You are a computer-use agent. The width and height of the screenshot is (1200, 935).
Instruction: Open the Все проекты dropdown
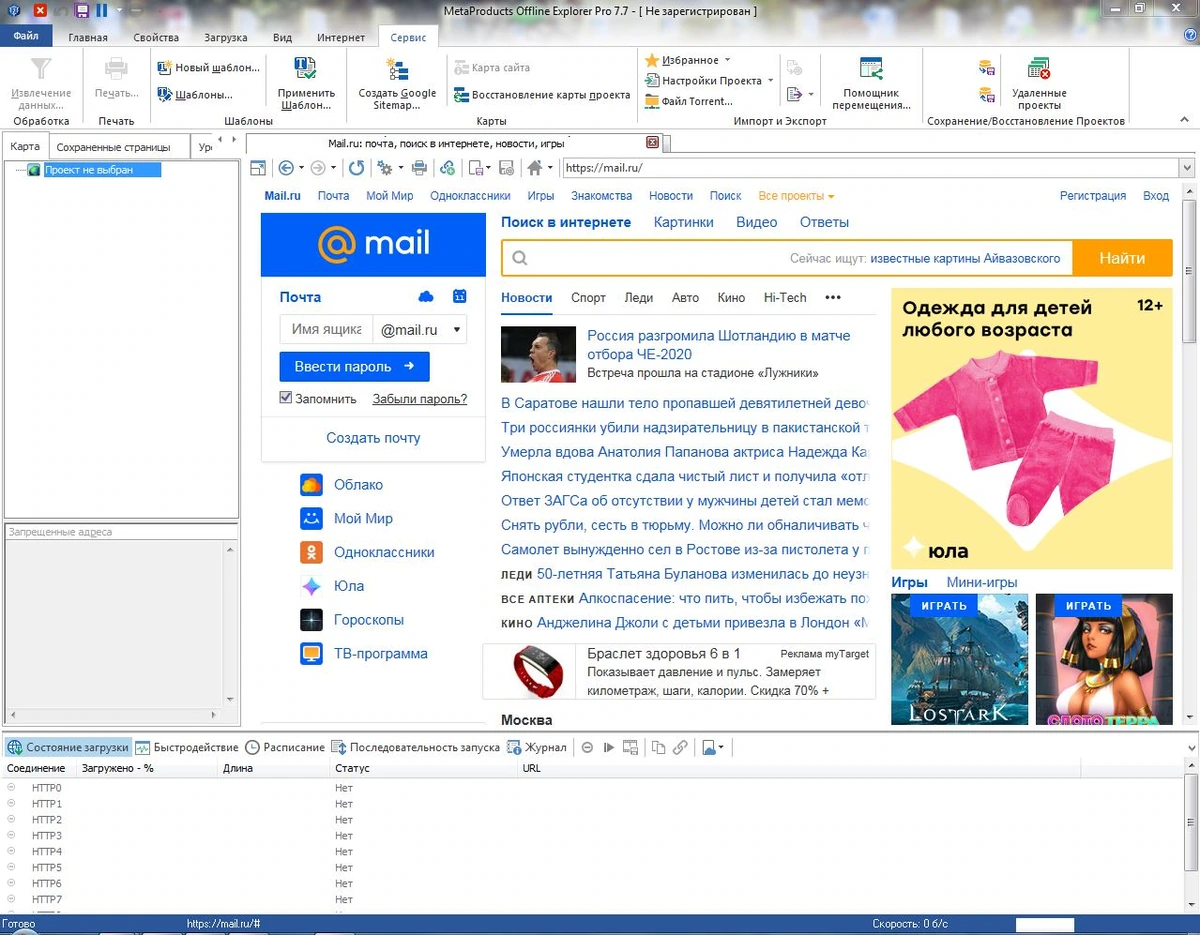point(796,196)
